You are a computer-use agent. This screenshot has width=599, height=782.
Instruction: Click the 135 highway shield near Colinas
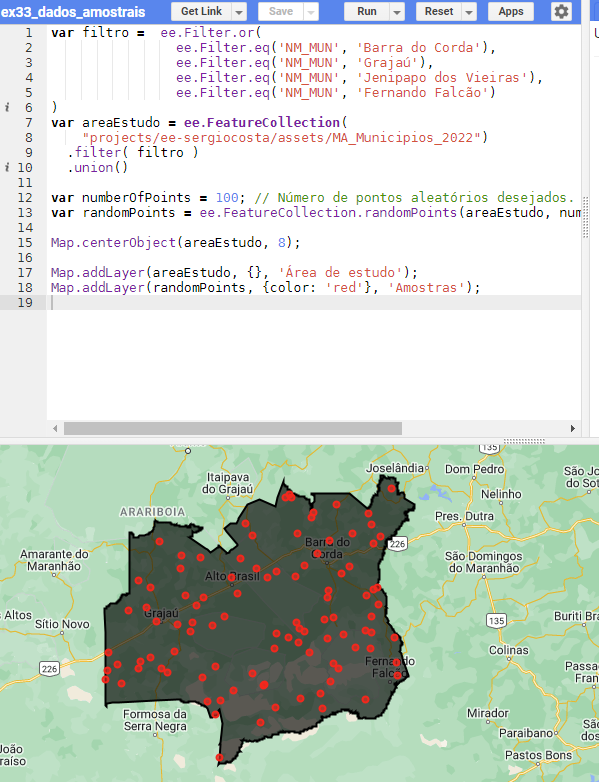point(496,620)
